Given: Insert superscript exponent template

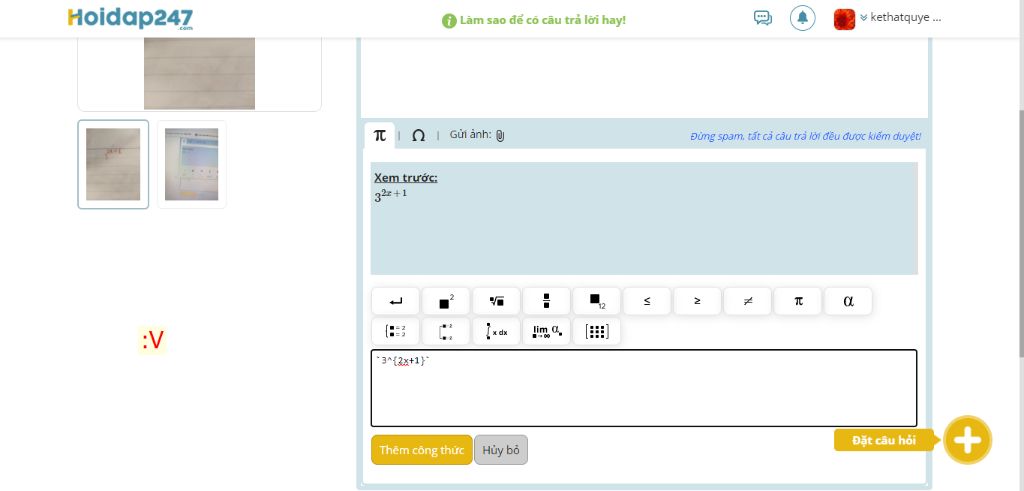Looking at the screenshot, I should click(x=446, y=301).
